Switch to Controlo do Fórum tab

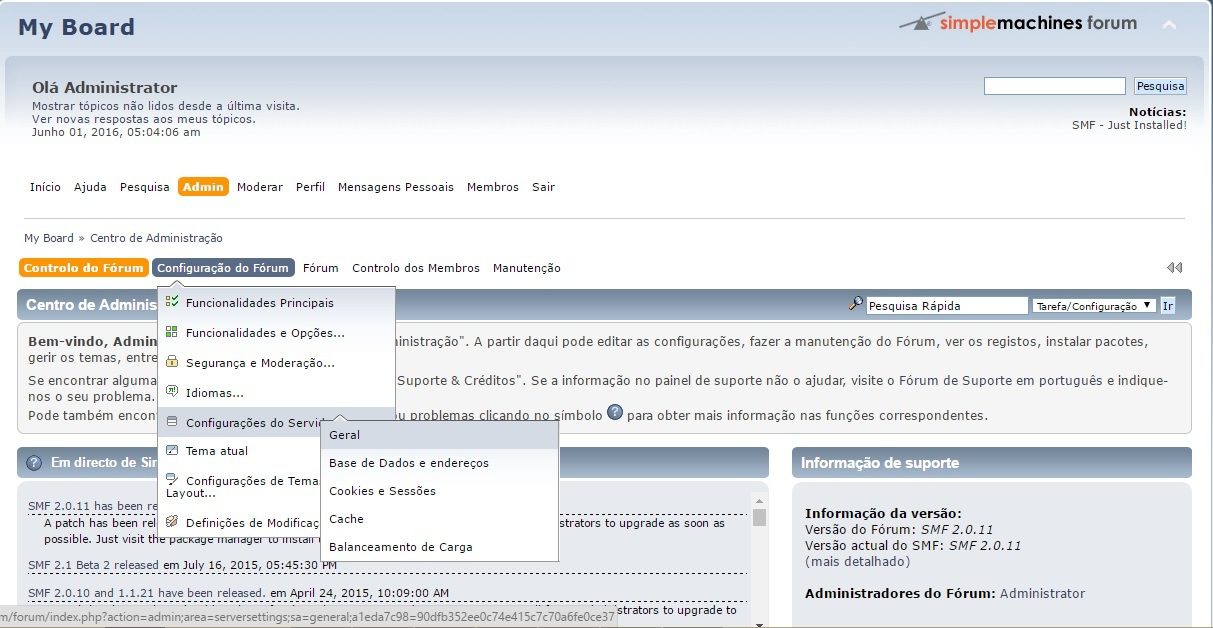tap(83, 268)
